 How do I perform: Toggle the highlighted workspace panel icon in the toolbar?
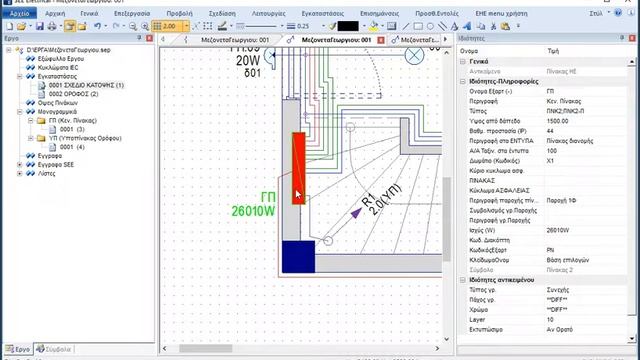click(x=70, y=27)
